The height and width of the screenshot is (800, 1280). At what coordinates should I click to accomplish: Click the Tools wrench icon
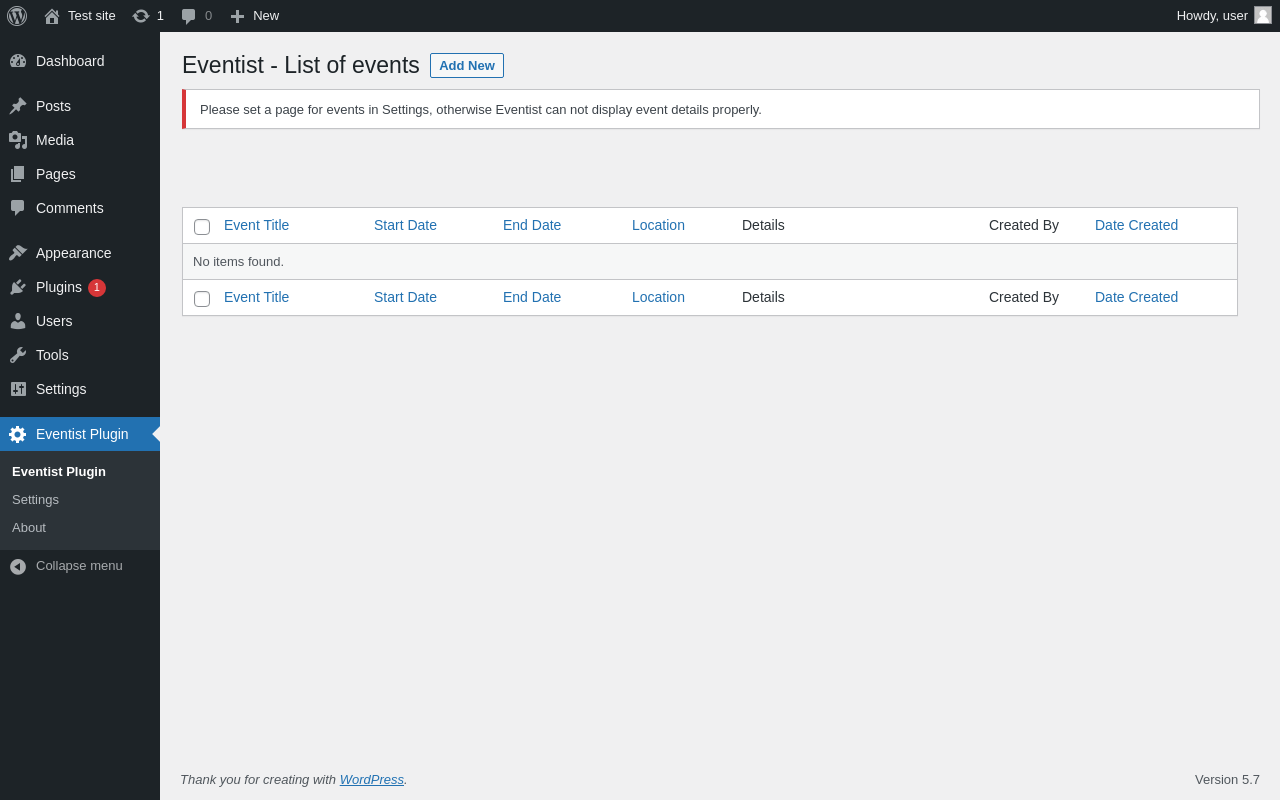(18, 355)
